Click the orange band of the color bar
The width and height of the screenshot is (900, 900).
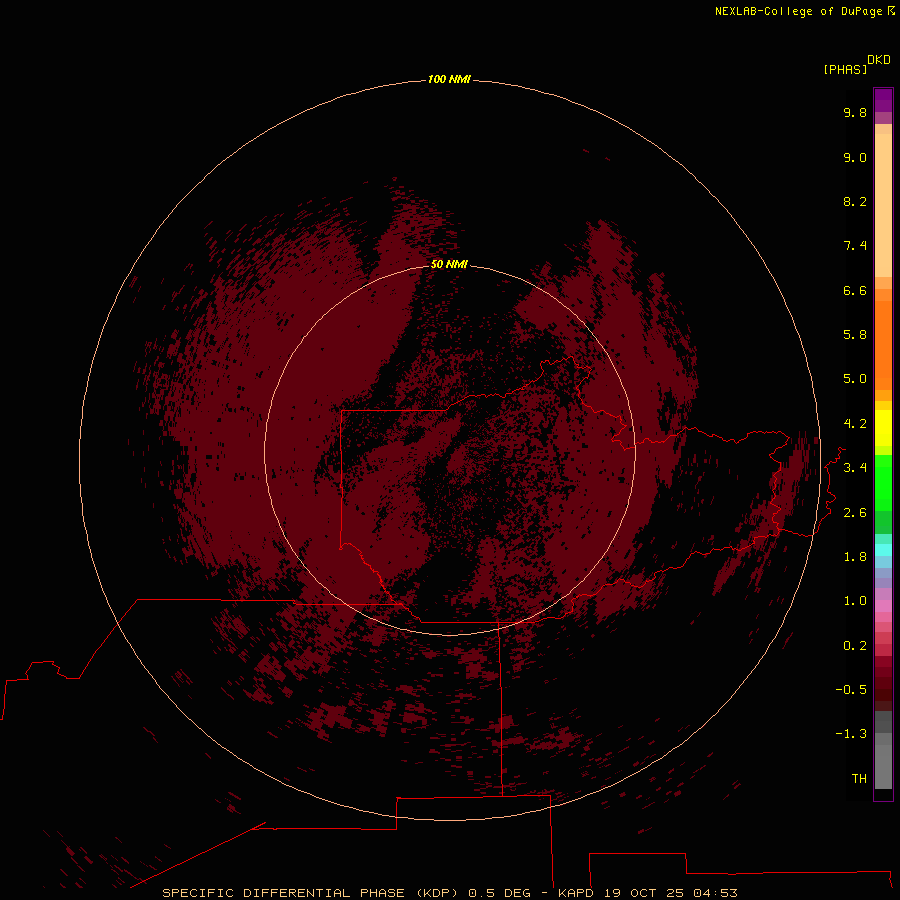(x=883, y=345)
